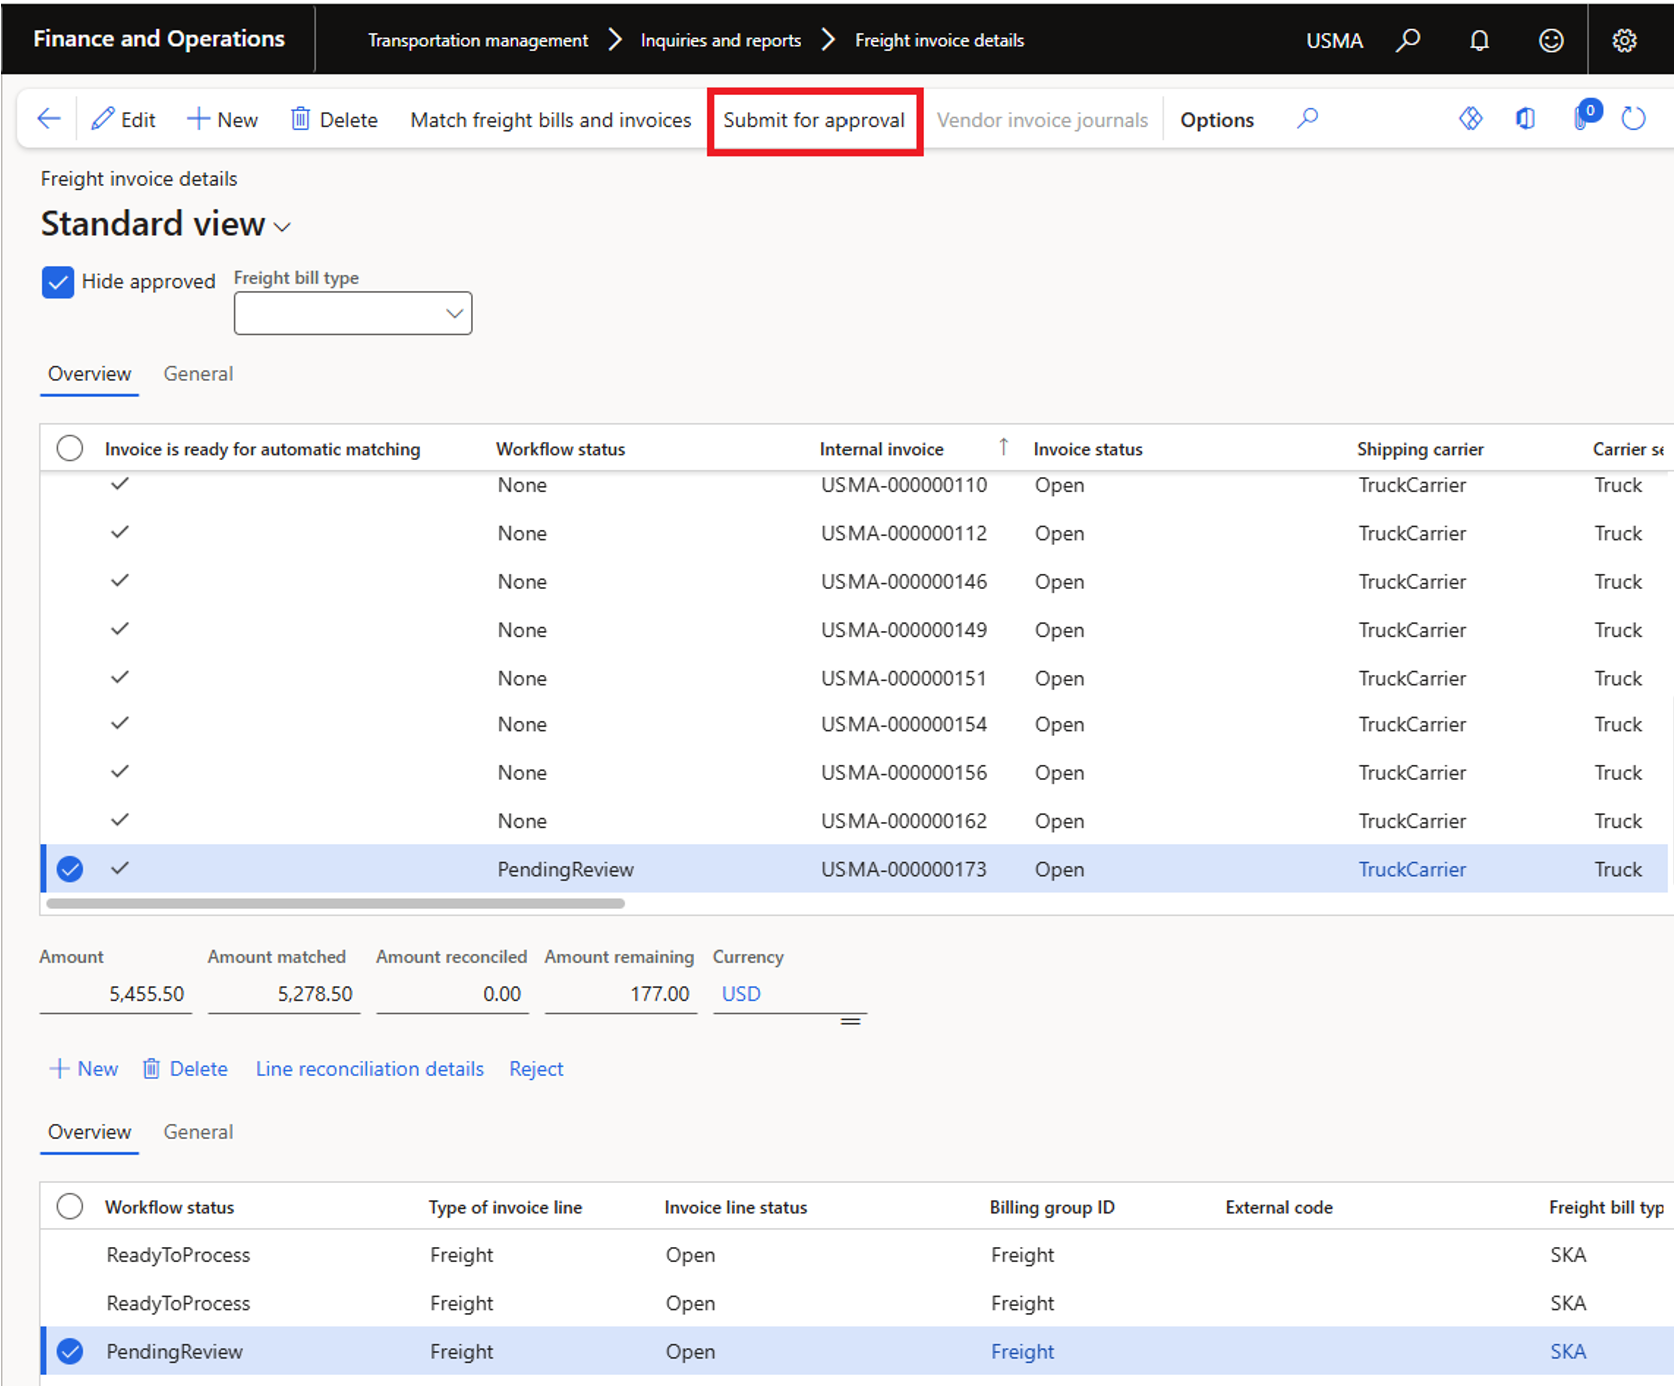Toggle Hide approved checkbox

point(58,282)
